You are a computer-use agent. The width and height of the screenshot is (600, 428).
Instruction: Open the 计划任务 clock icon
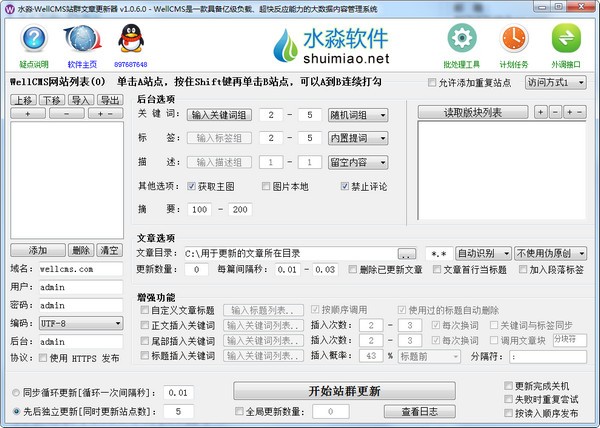(x=513, y=39)
